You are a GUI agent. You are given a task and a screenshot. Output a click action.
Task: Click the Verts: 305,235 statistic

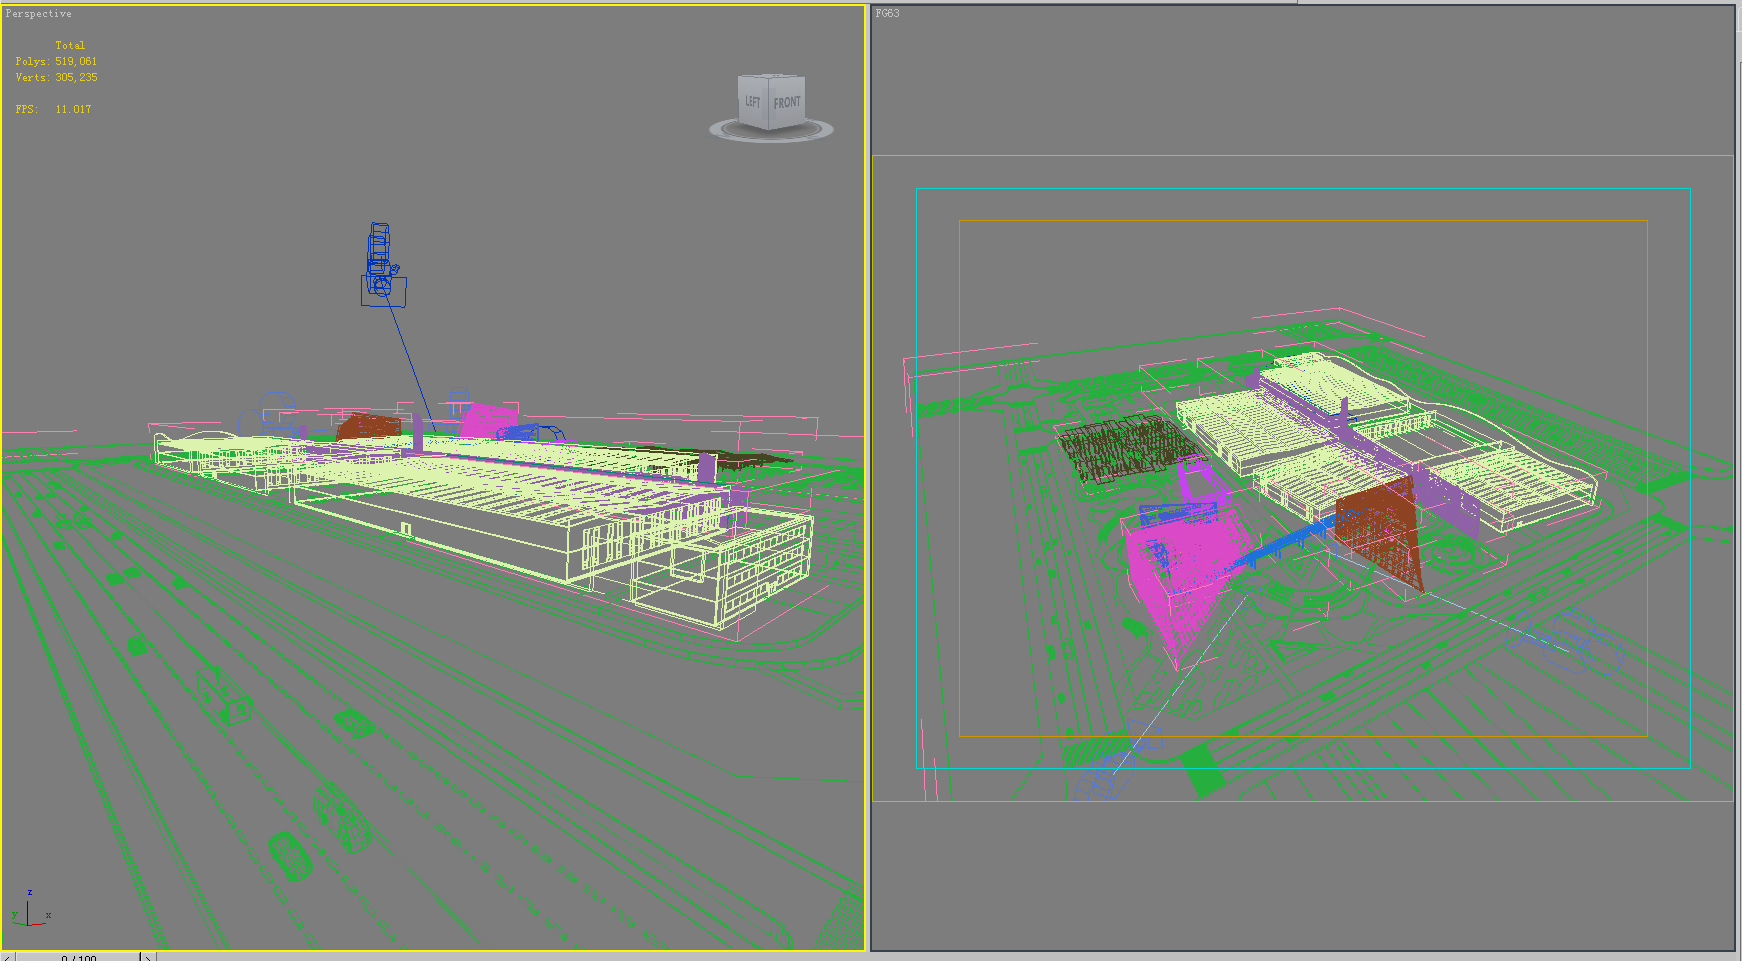coord(56,78)
